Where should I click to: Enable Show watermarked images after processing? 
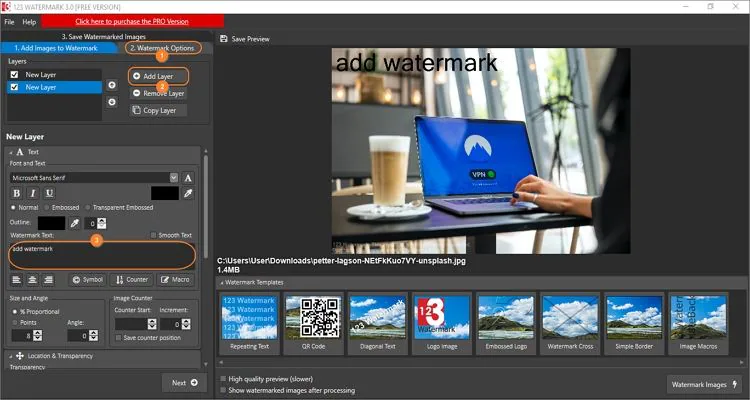coord(223,390)
